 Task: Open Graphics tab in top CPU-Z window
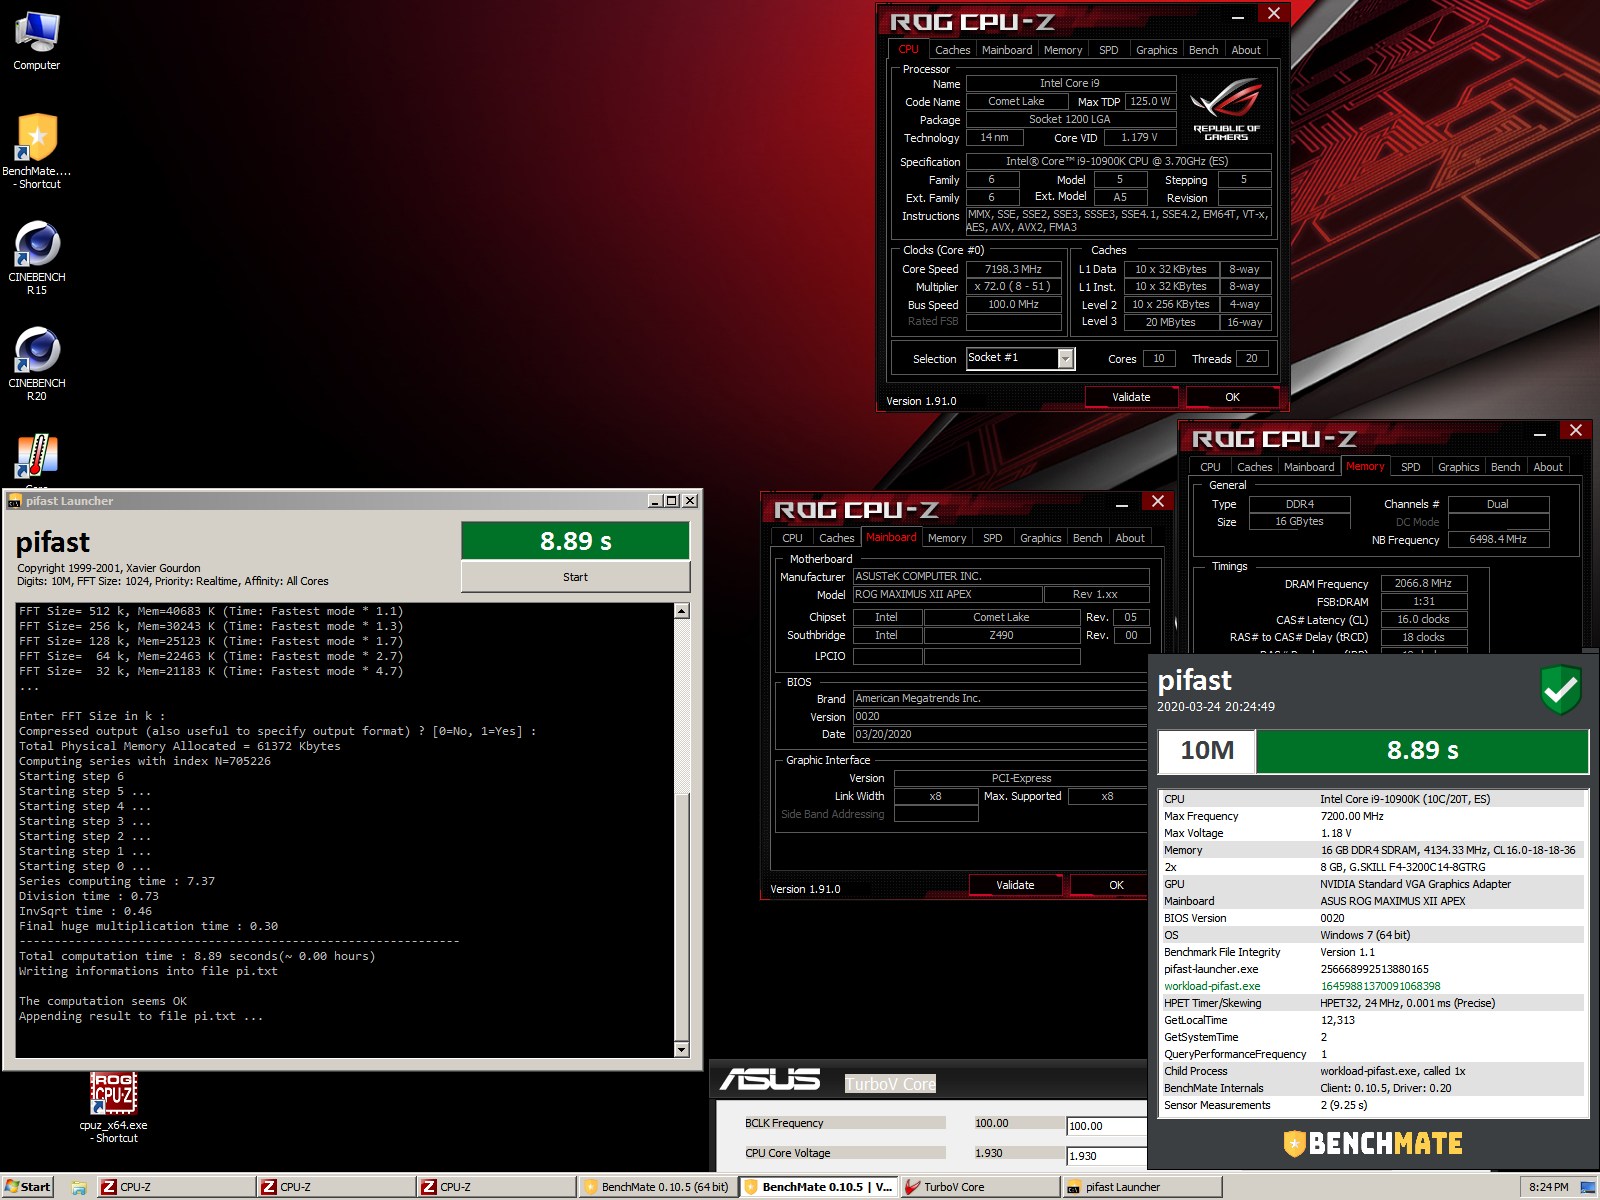tap(1156, 50)
